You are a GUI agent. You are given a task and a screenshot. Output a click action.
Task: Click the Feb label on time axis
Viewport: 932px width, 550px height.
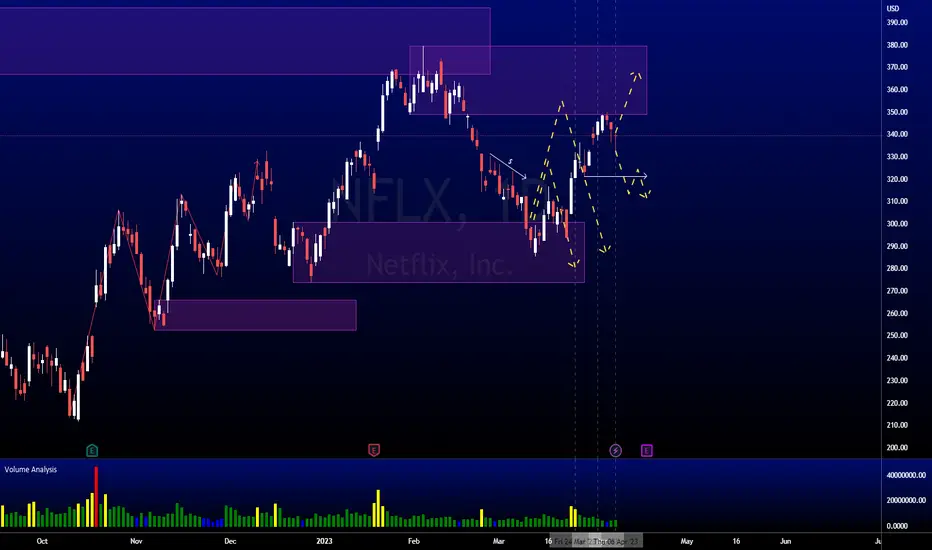tap(414, 541)
